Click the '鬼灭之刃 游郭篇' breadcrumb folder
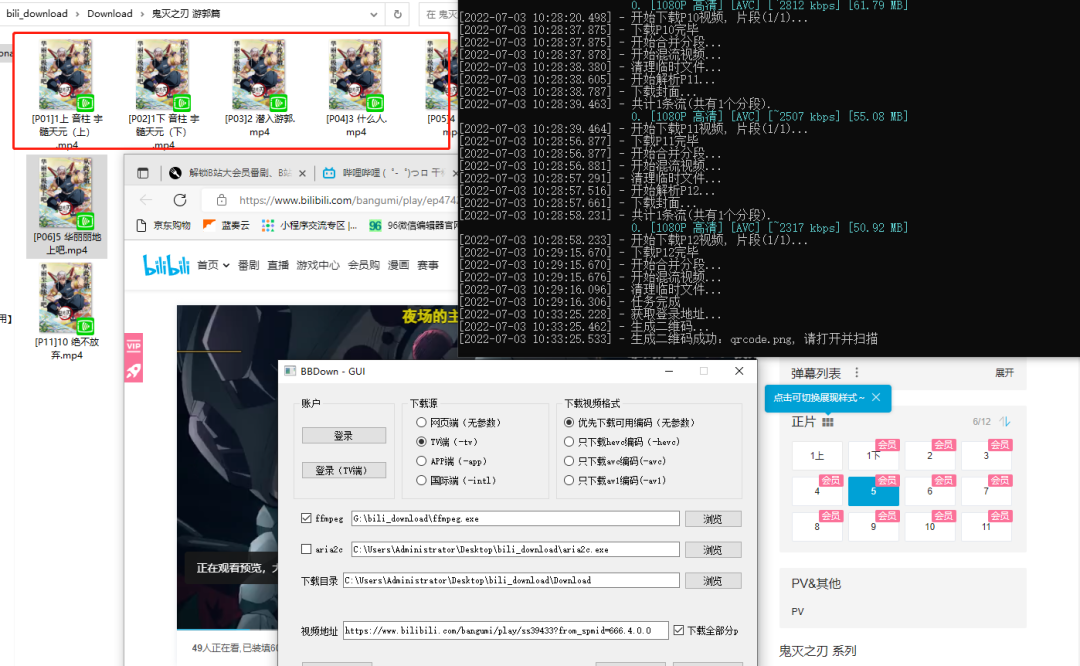1080x666 pixels. click(186, 14)
